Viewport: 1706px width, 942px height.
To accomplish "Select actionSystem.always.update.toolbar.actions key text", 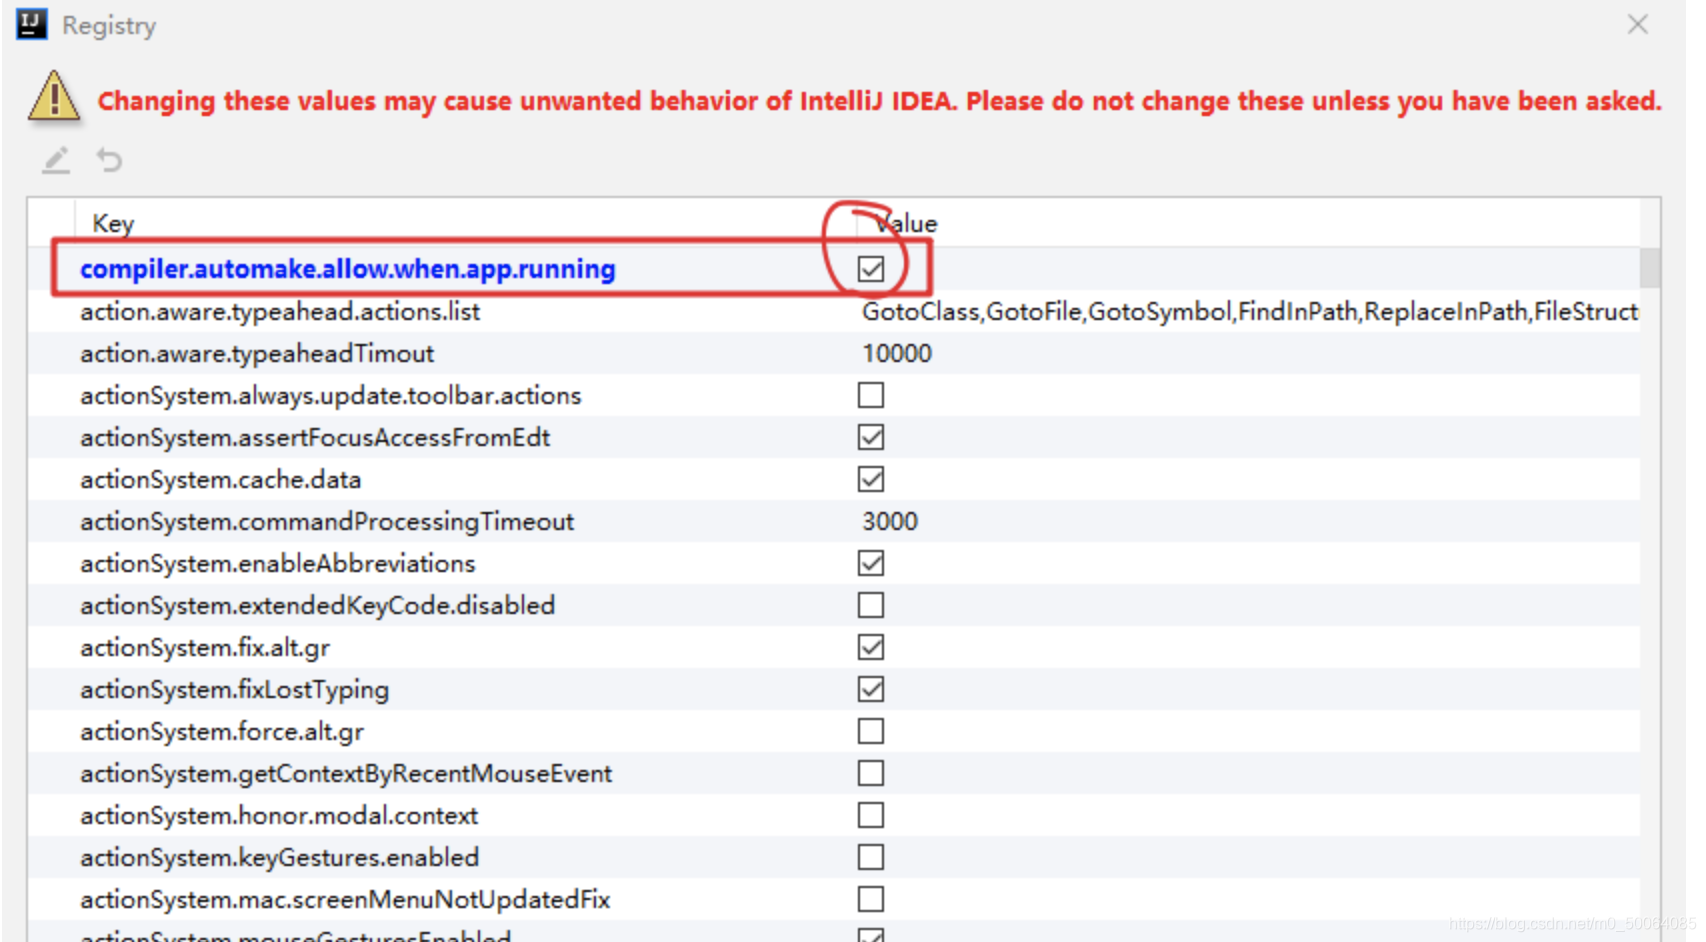I will coord(331,395).
